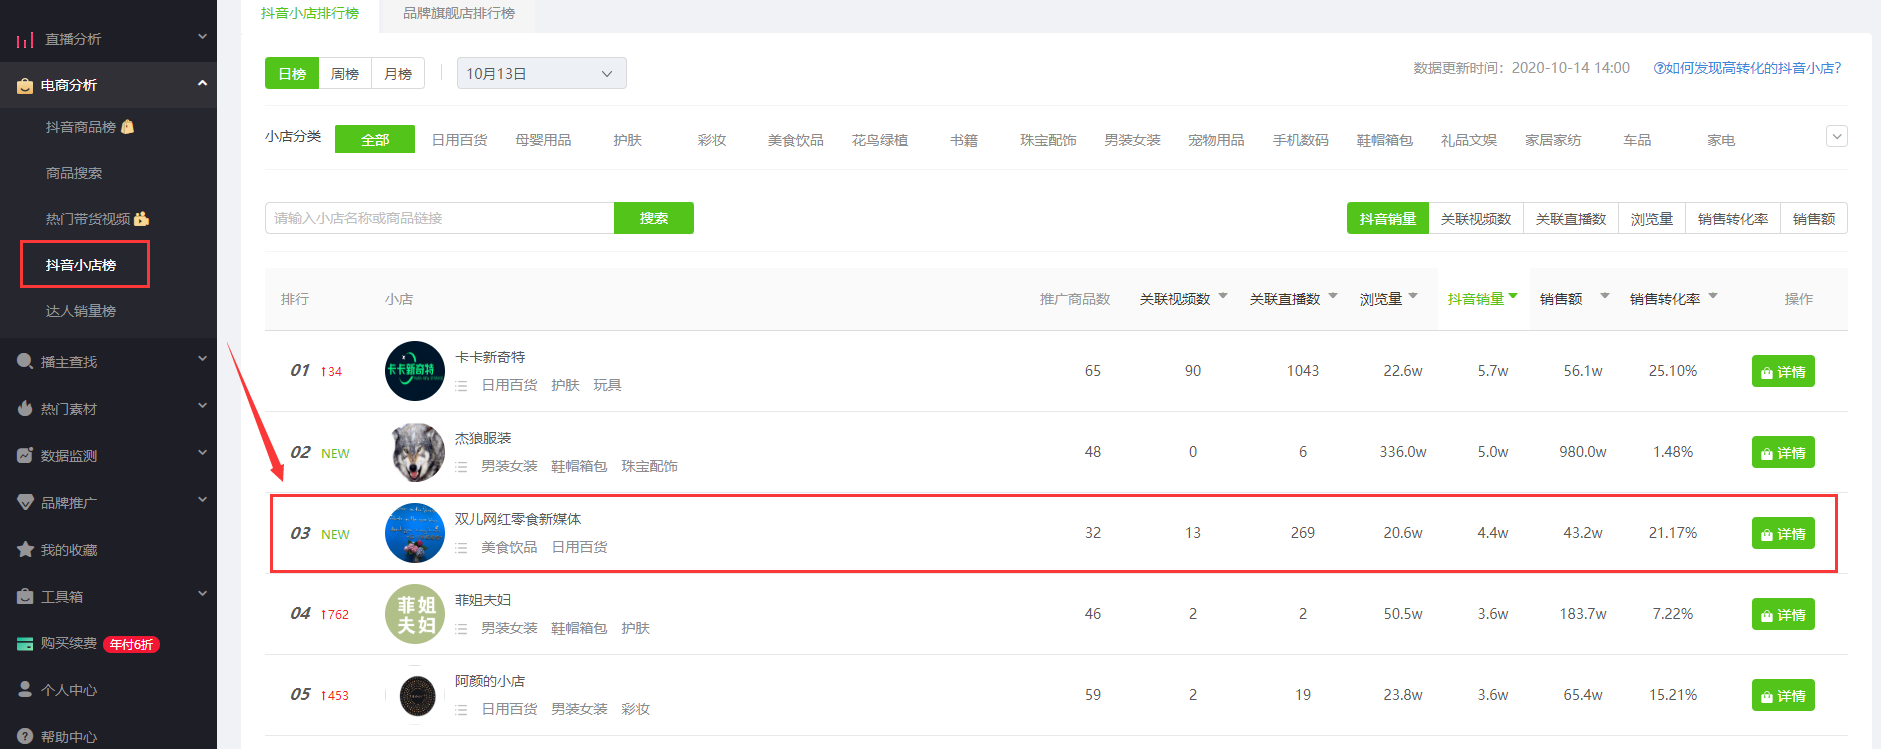Click the 热门带货视频 badge icon

tap(141, 219)
